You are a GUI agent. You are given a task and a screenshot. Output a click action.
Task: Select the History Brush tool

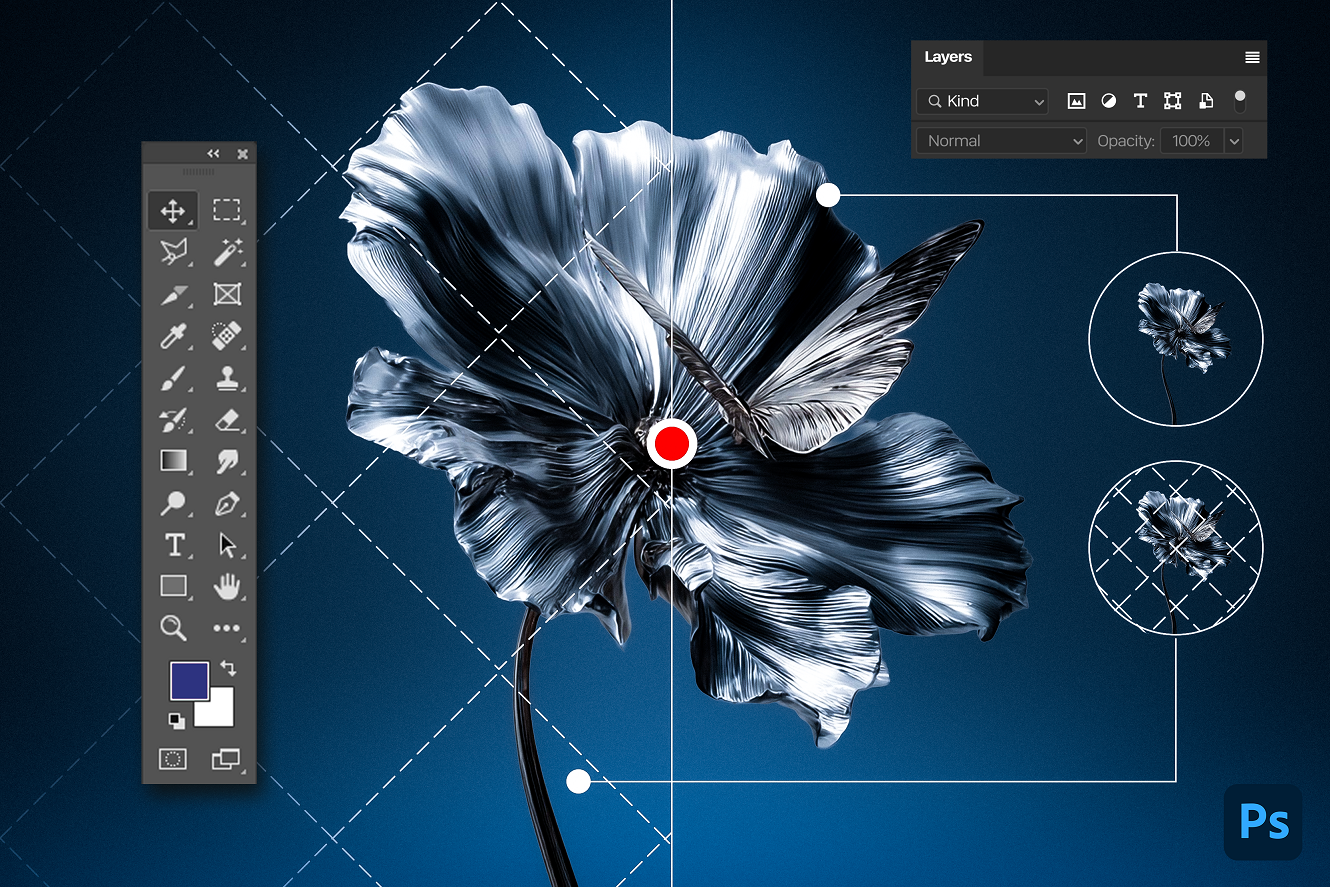pyautogui.click(x=174, y=420)
